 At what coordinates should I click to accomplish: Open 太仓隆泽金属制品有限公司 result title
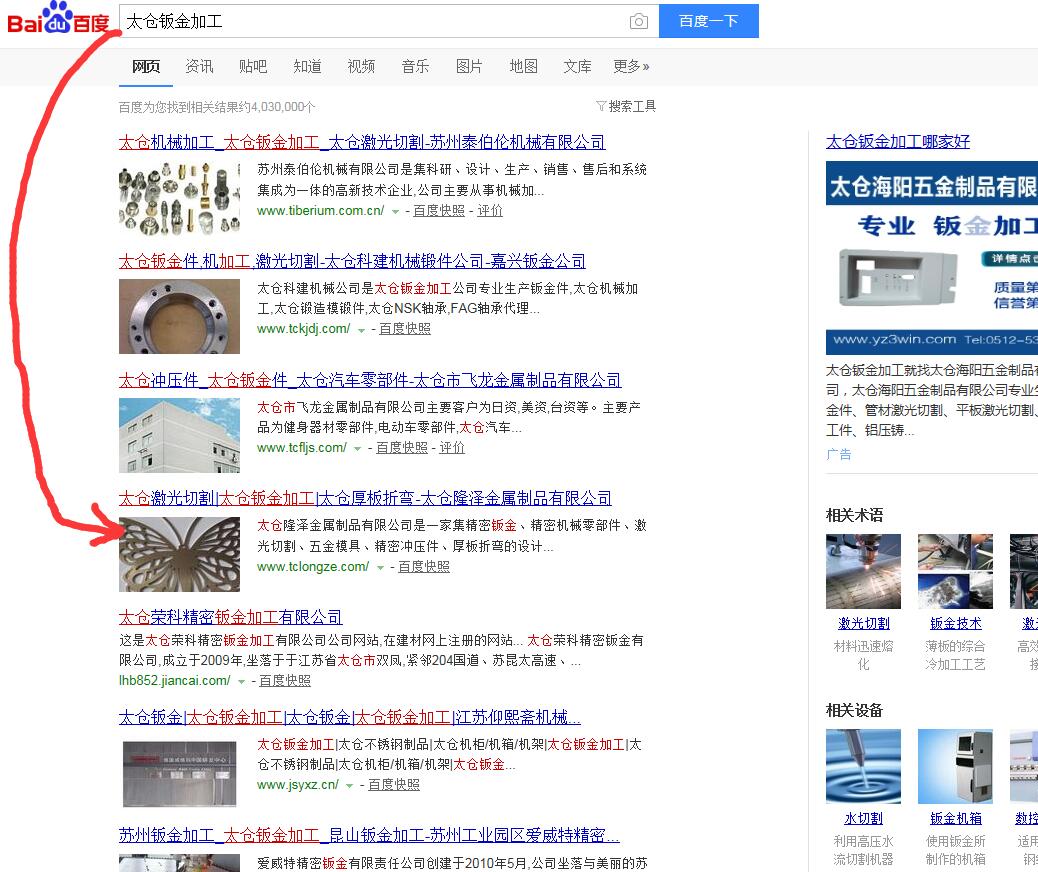click(365, 498)
